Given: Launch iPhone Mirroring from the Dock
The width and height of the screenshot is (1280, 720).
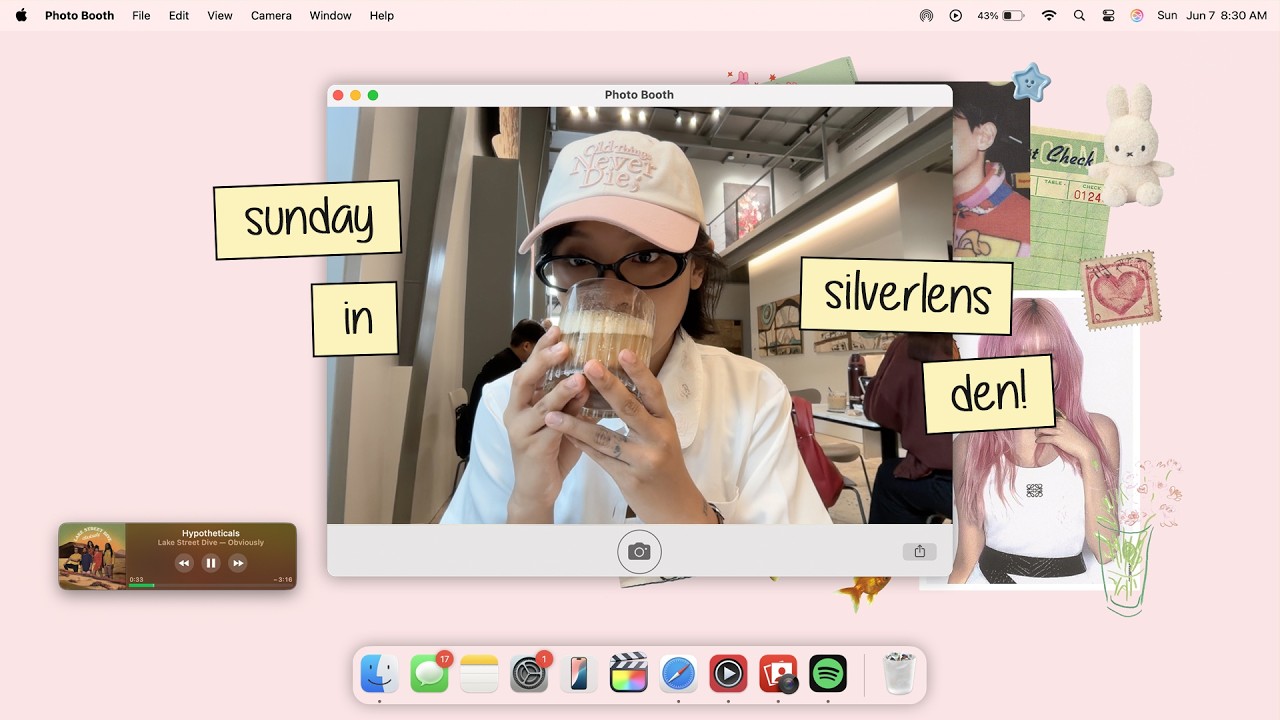Looking at the screenshot, I should (579, 674).
